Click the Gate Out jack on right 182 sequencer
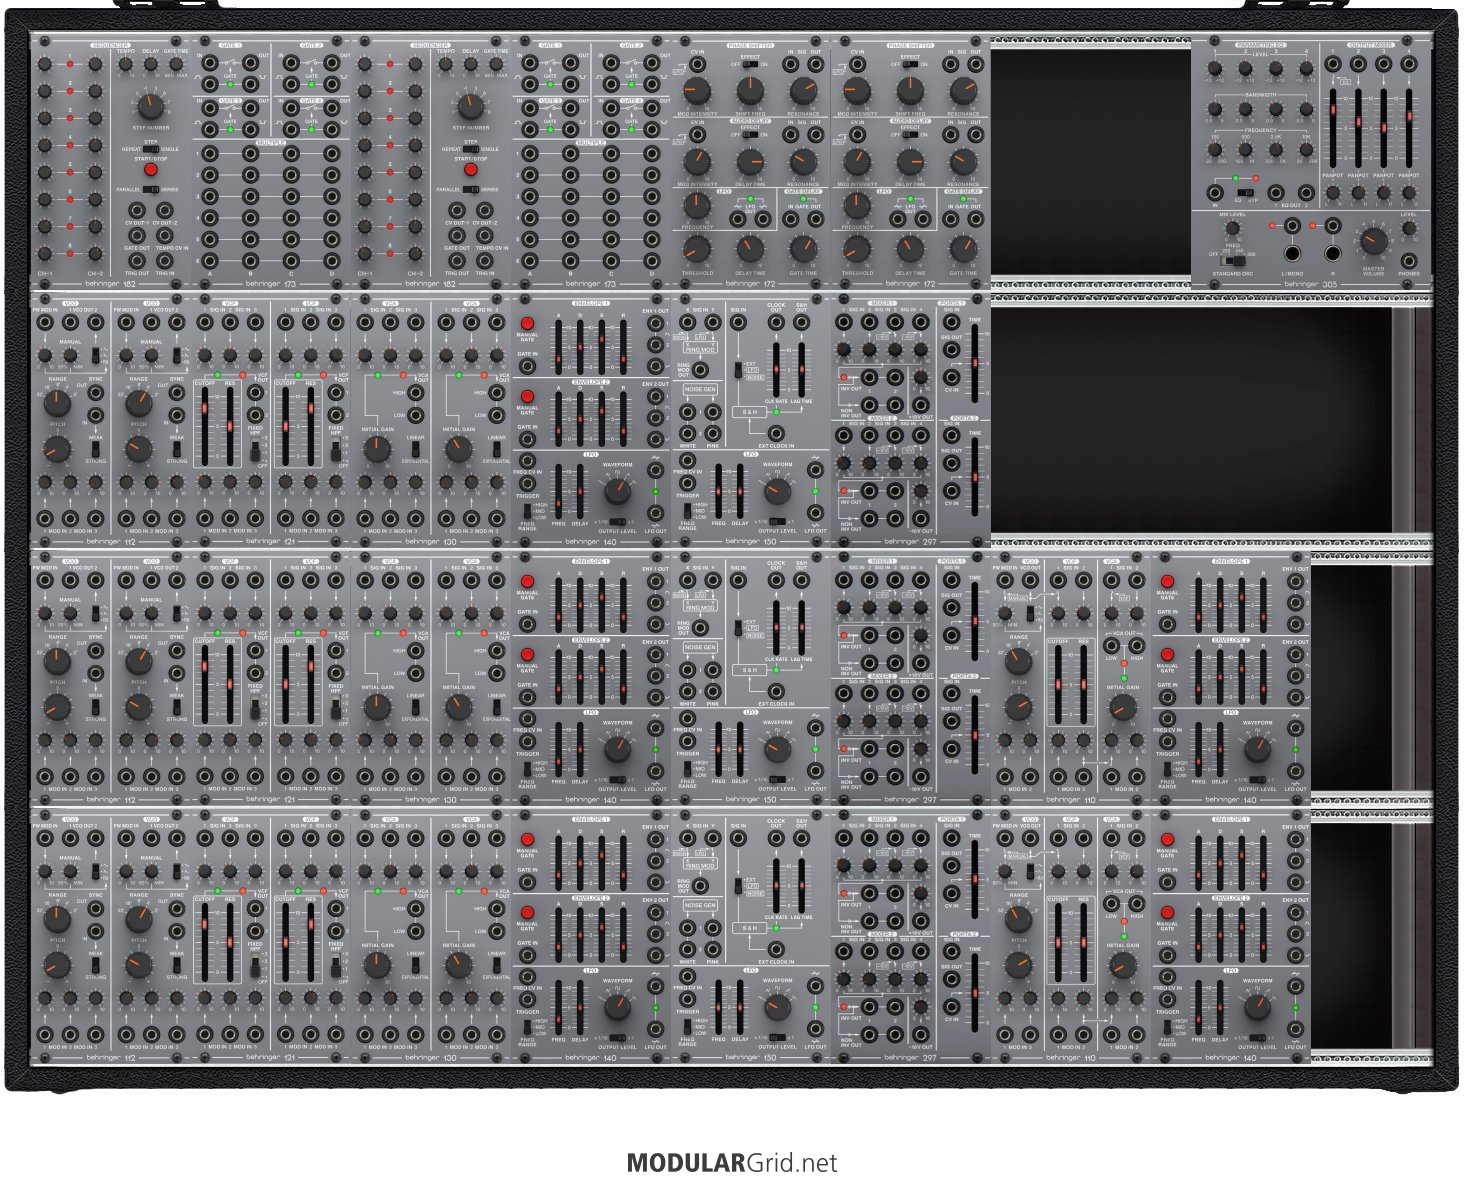Screen dimensions: 1466x1184 click(x=458, y=237)
